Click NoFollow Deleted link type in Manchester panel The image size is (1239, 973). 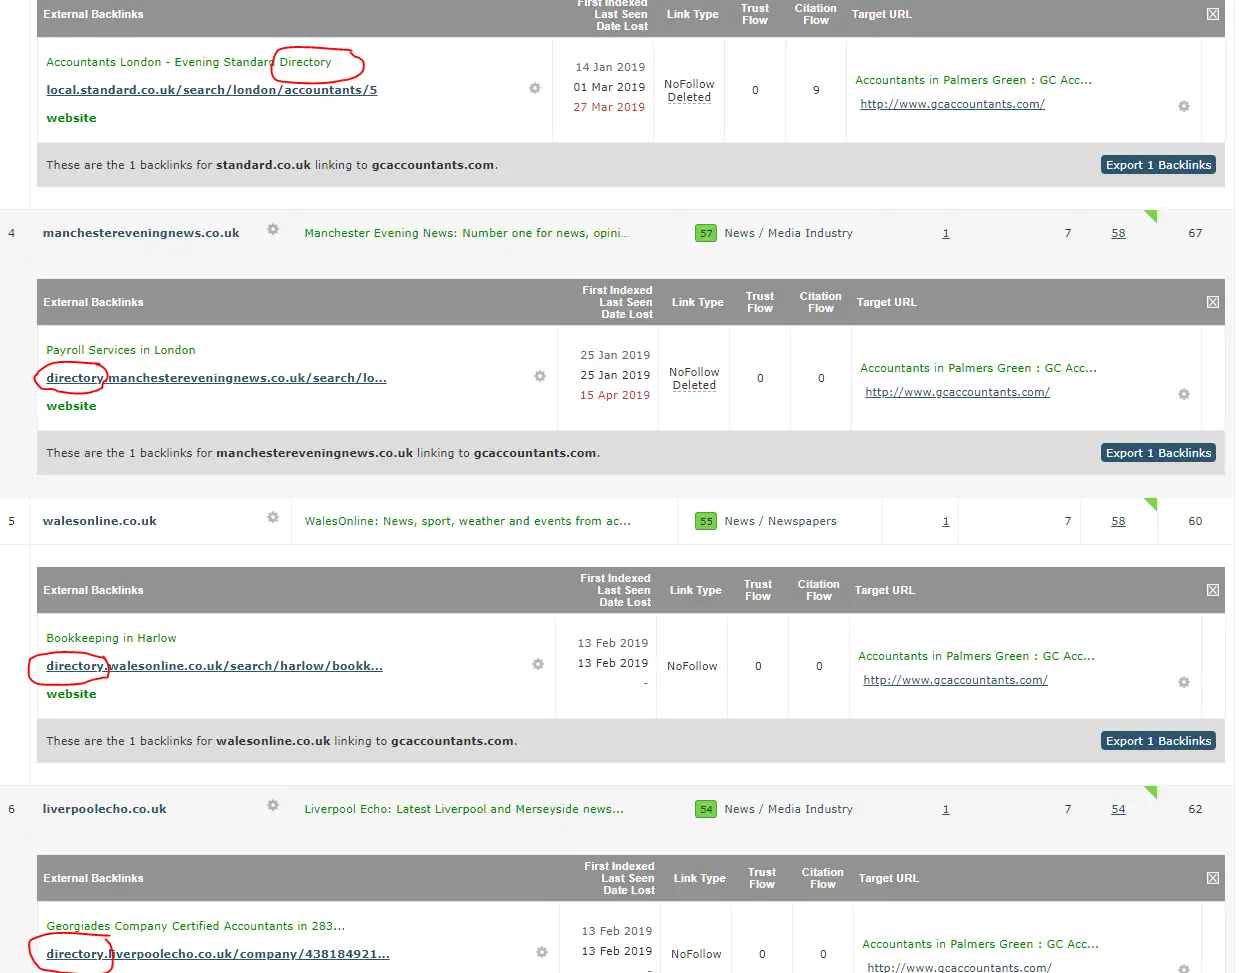(x=694, y=379)
